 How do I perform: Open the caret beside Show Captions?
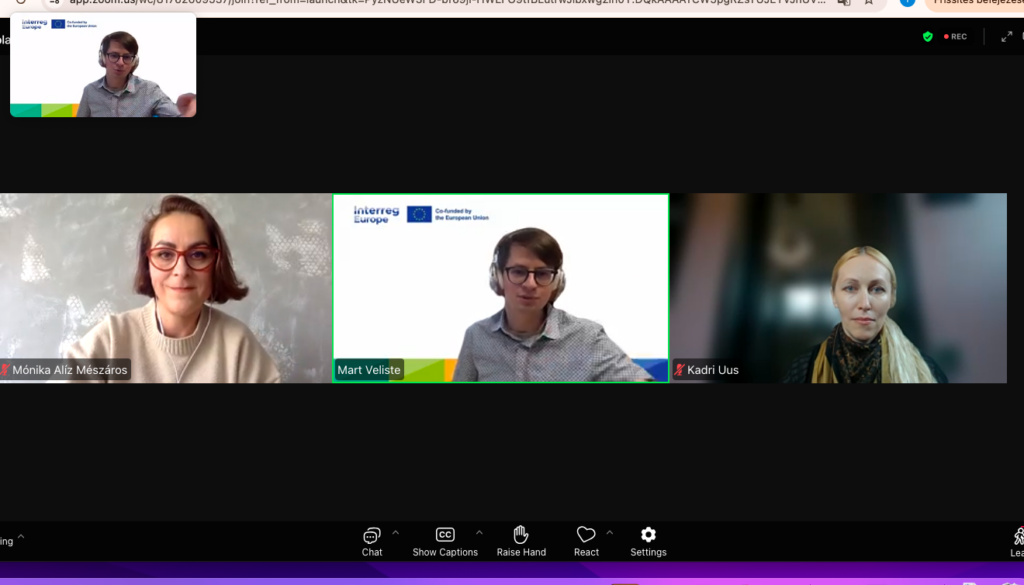click(479, 533)
